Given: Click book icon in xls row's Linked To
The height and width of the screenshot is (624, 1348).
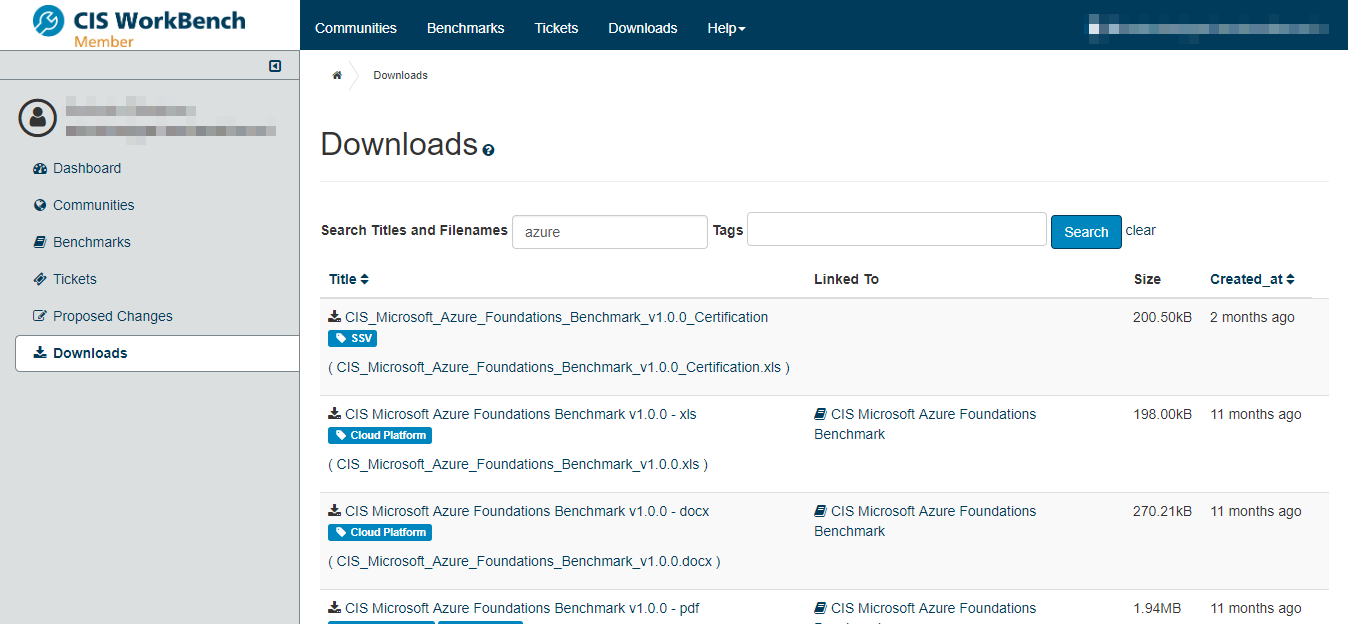Looking at the screenshot, I should (x=821, y=414).
